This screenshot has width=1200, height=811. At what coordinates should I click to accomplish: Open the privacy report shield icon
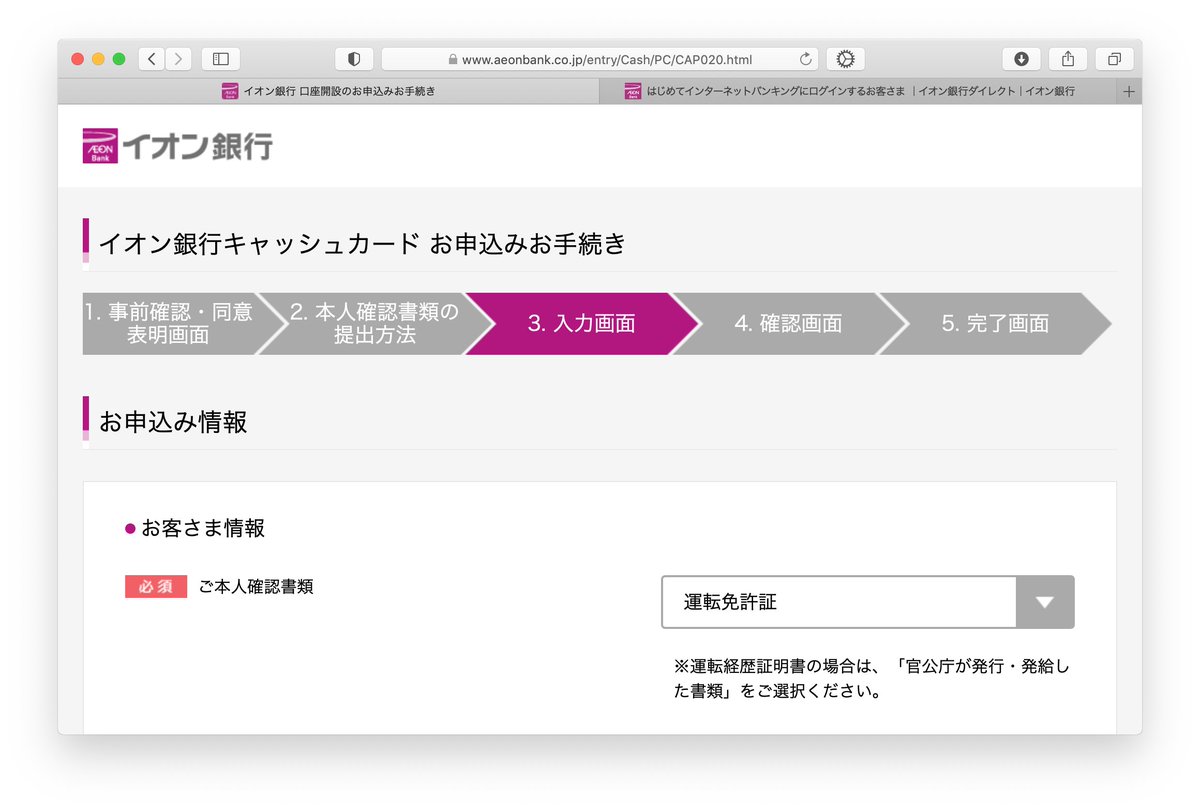click(354, 59)
